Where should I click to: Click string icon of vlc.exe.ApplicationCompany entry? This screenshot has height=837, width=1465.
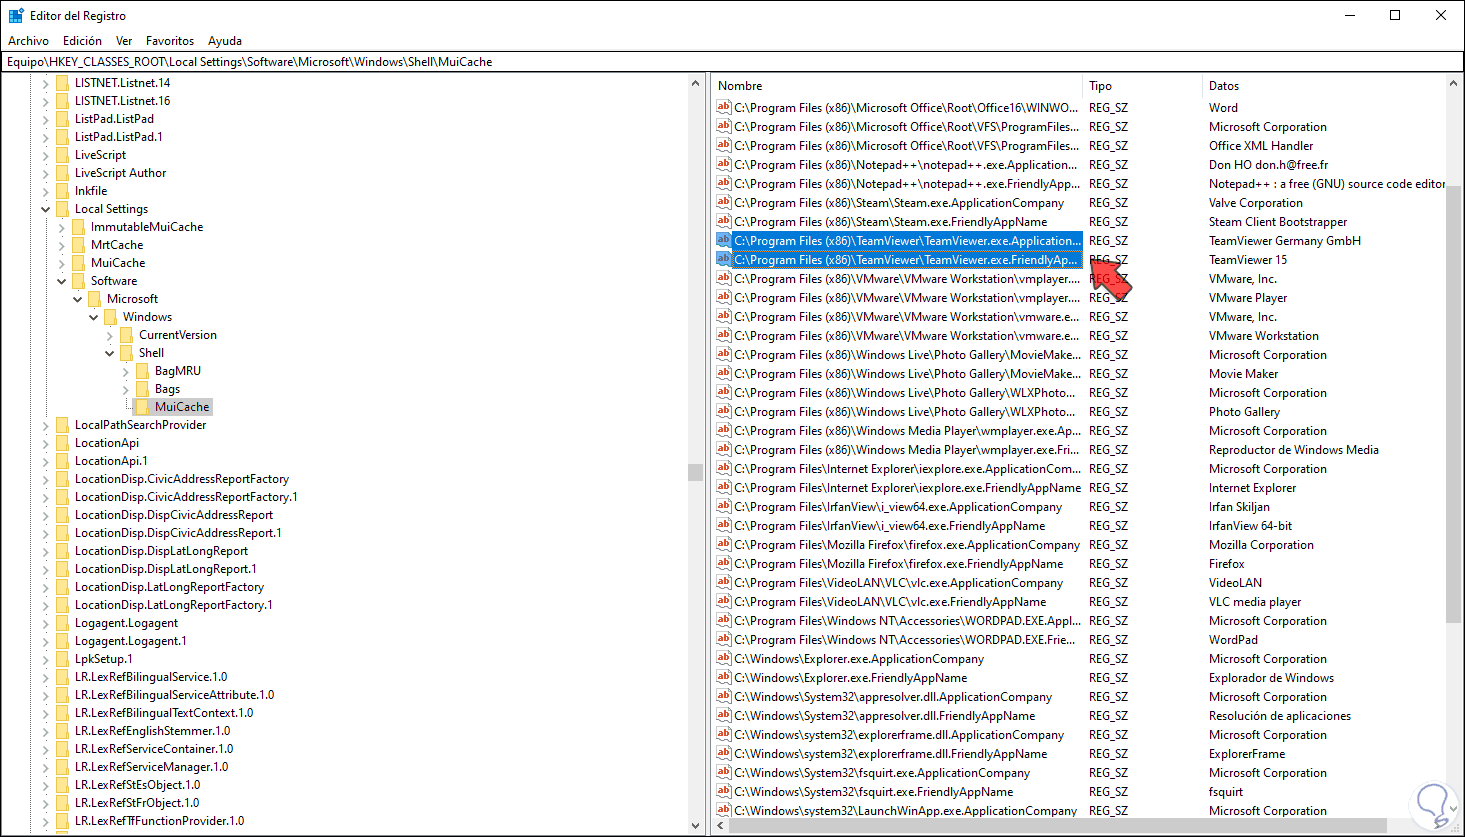click(724, 582)
